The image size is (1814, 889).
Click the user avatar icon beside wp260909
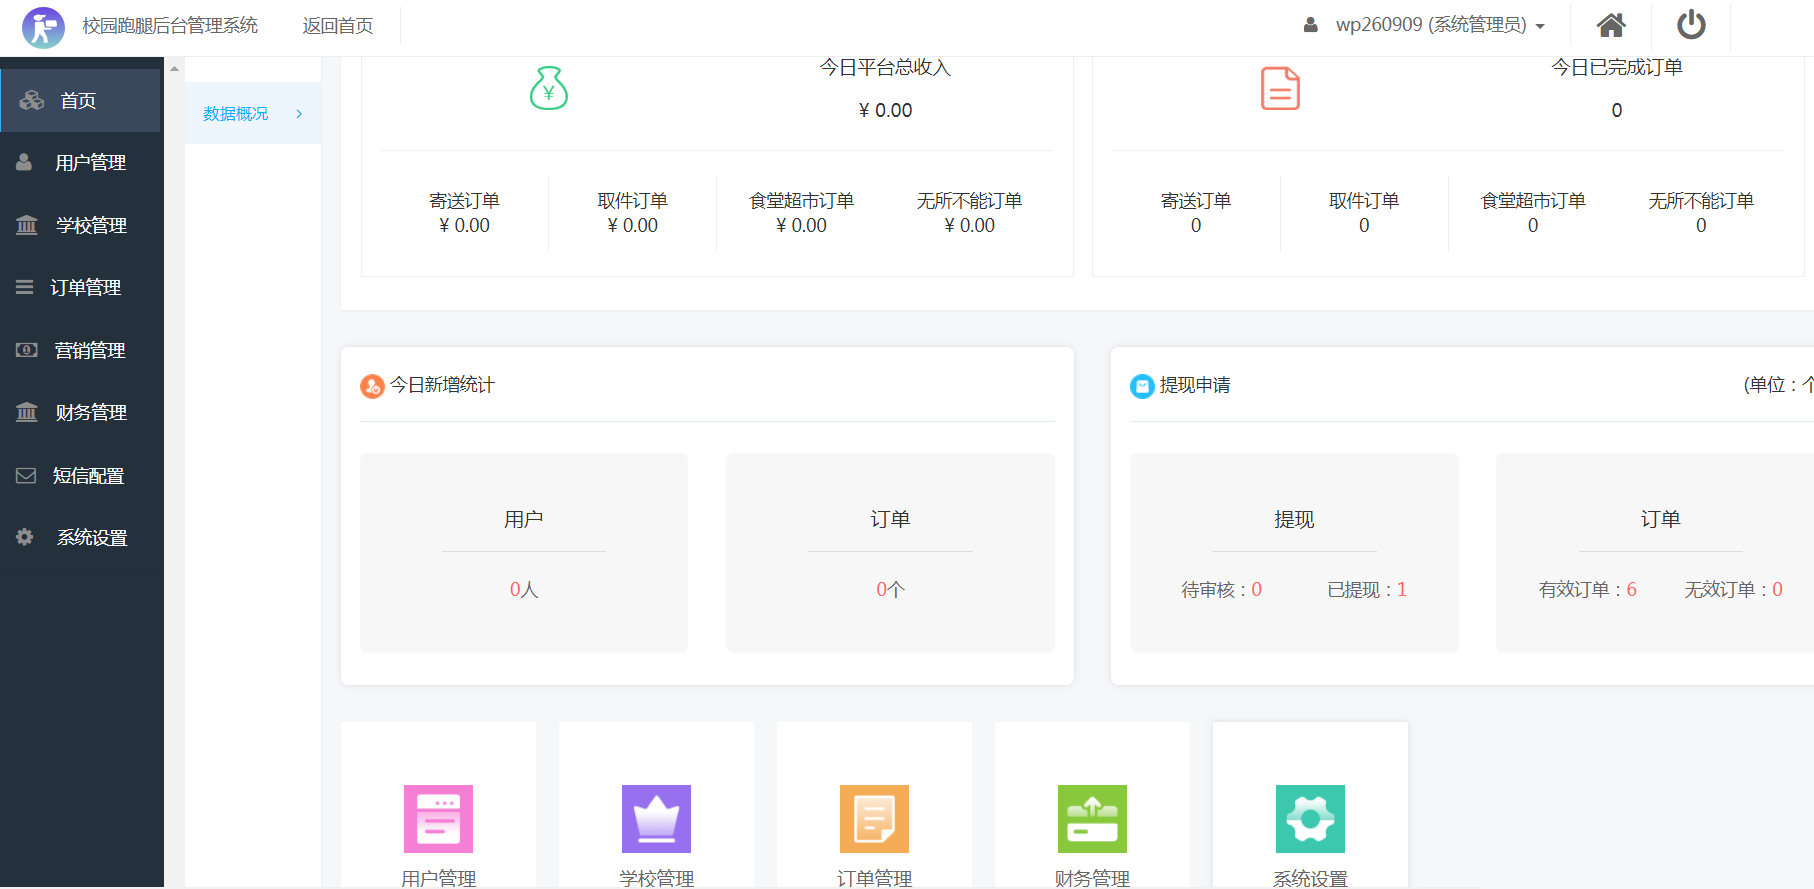pyautogui.click(x=1311, y=25)
